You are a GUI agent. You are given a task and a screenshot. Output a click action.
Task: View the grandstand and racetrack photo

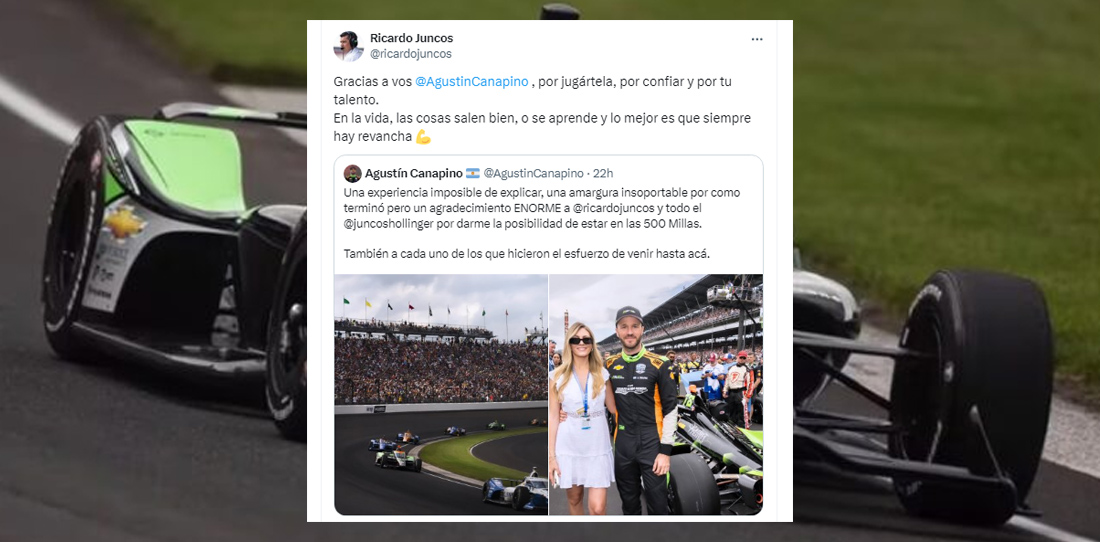441,394
